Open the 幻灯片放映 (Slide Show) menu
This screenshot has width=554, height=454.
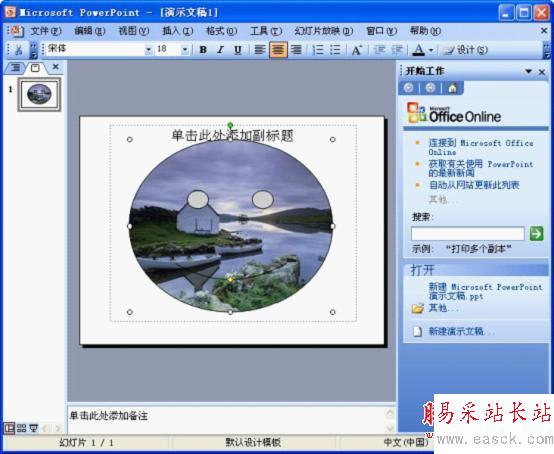coord(324,31)
